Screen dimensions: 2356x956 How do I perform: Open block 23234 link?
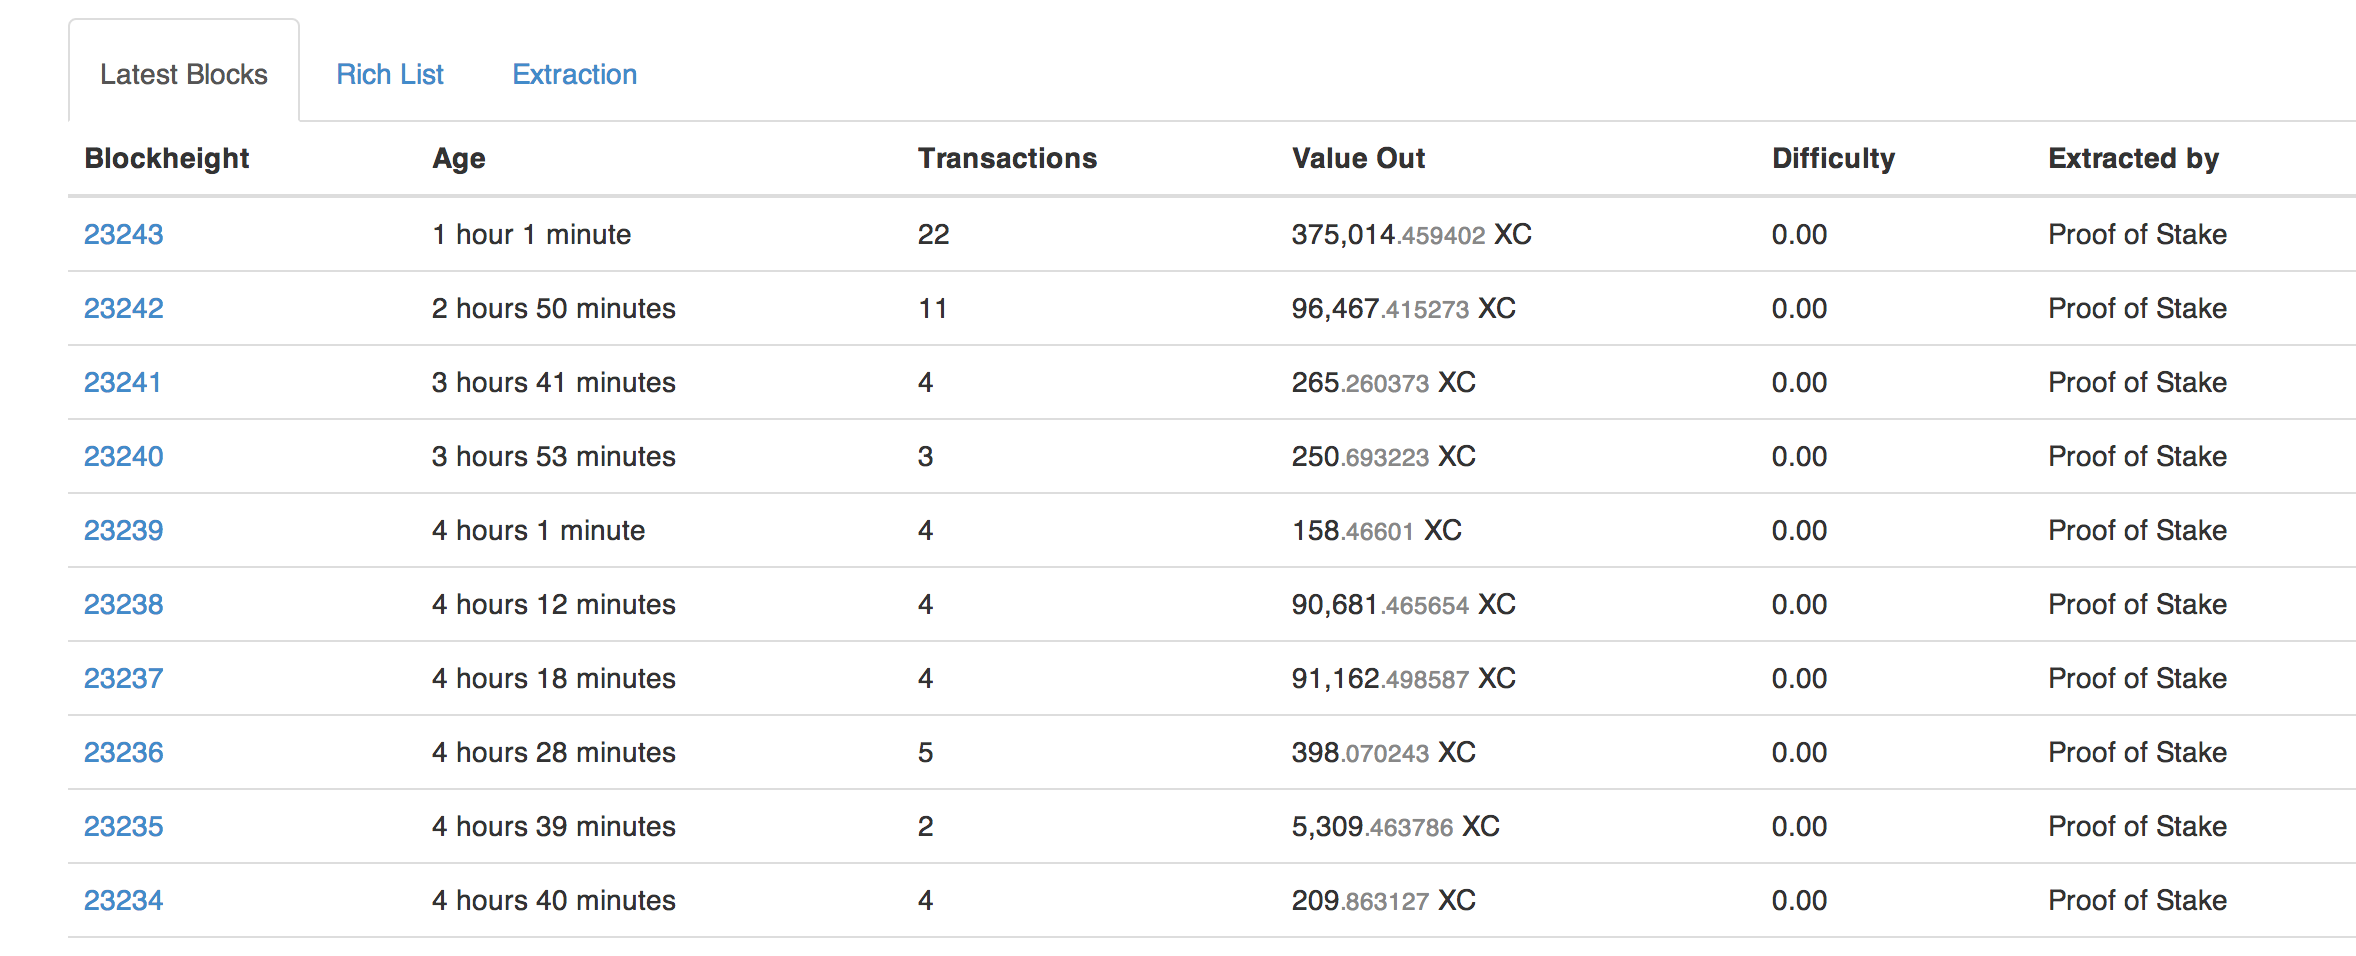pyautogui.click(x=124, y=900)
